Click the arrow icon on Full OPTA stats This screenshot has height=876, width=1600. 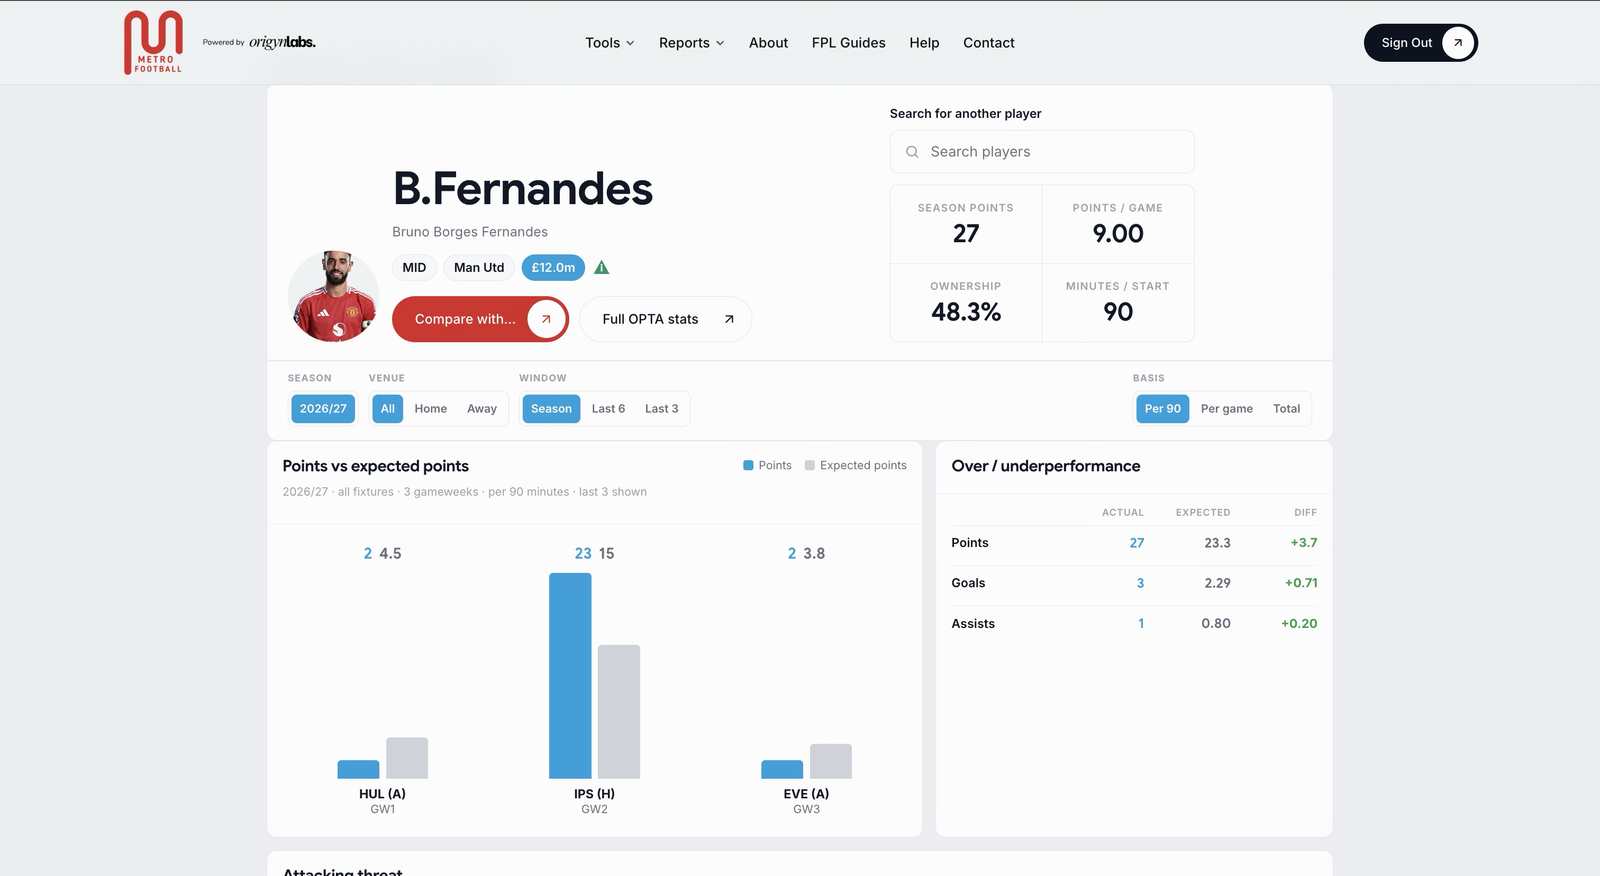point(729,319)
